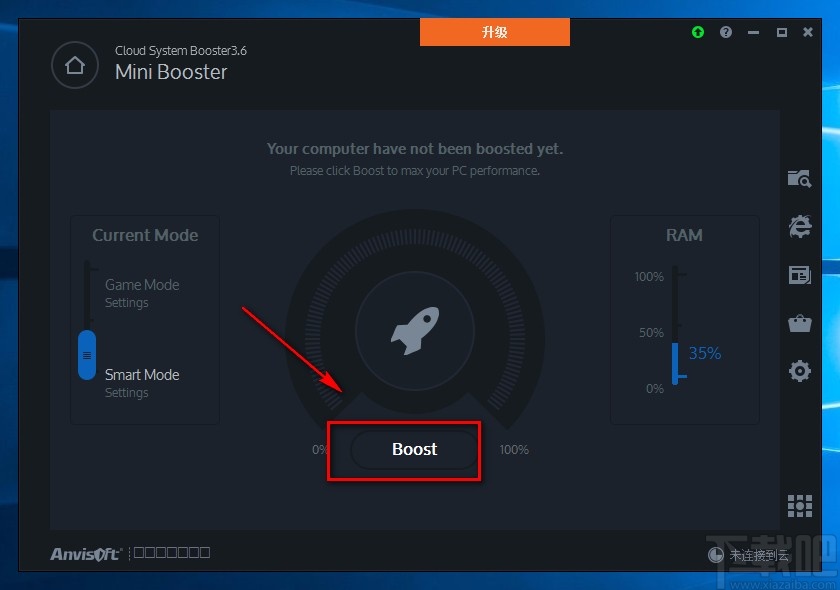The image size is (840, 590).
Task: Click the blue mode slider handle
Action: point(87,355)
